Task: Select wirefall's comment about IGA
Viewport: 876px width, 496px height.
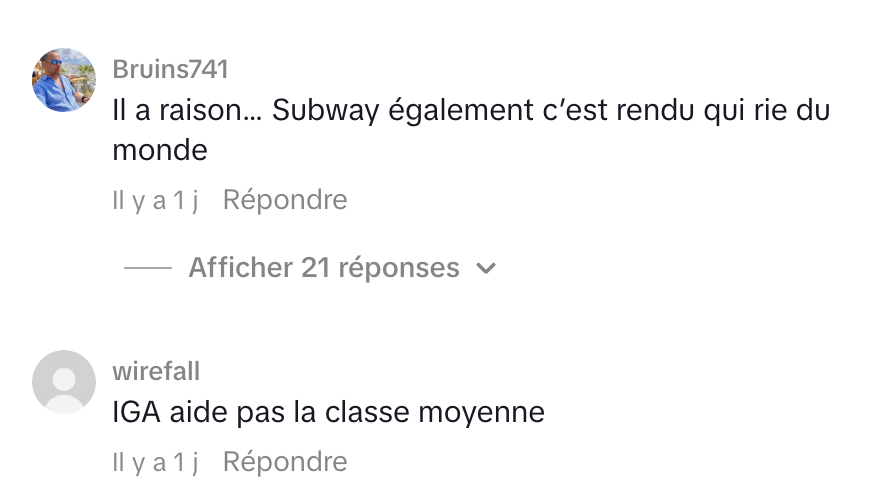Action: [x=329, y=411]
